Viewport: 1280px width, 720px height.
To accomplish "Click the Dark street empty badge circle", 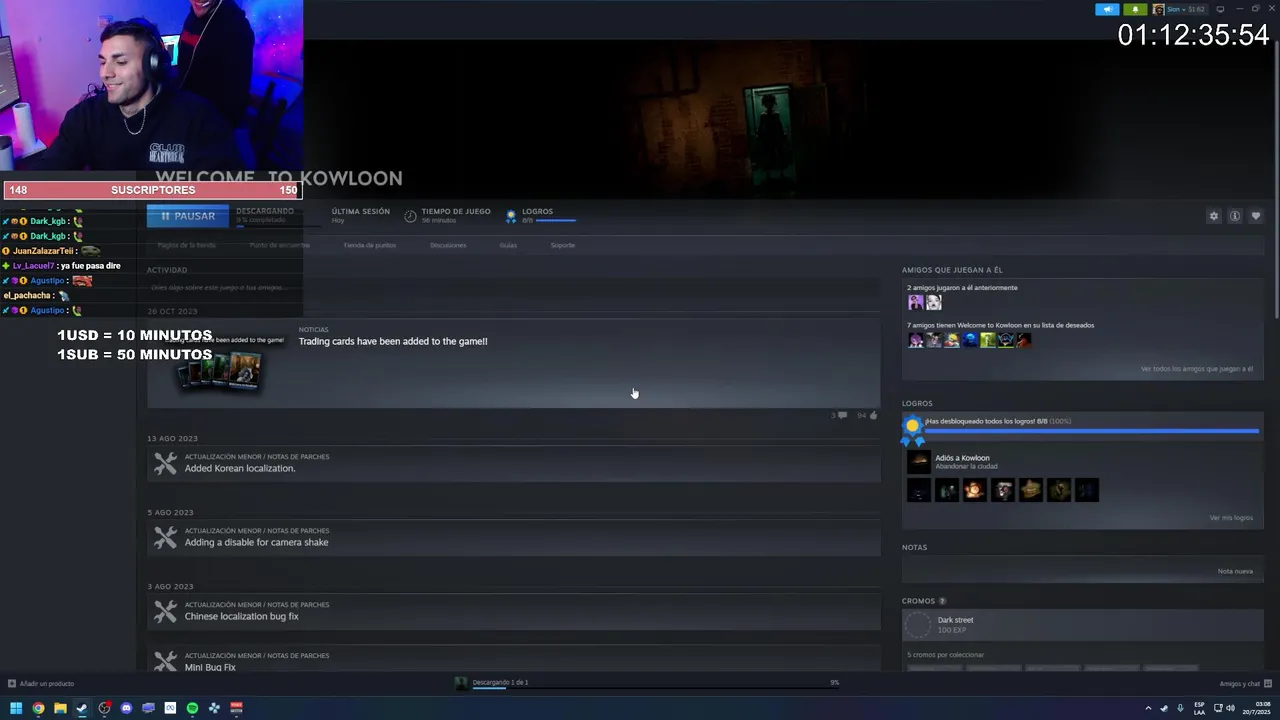I will (917, 626).
